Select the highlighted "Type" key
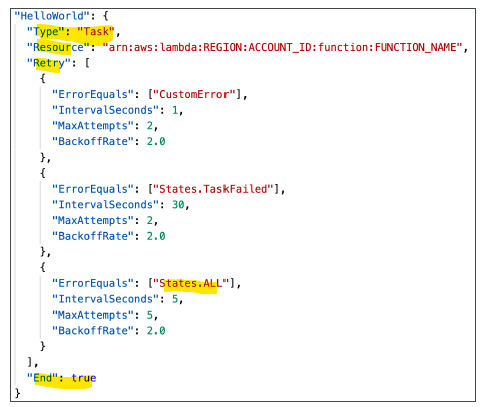The image size is (489, 407). click(x=46, y=31)
